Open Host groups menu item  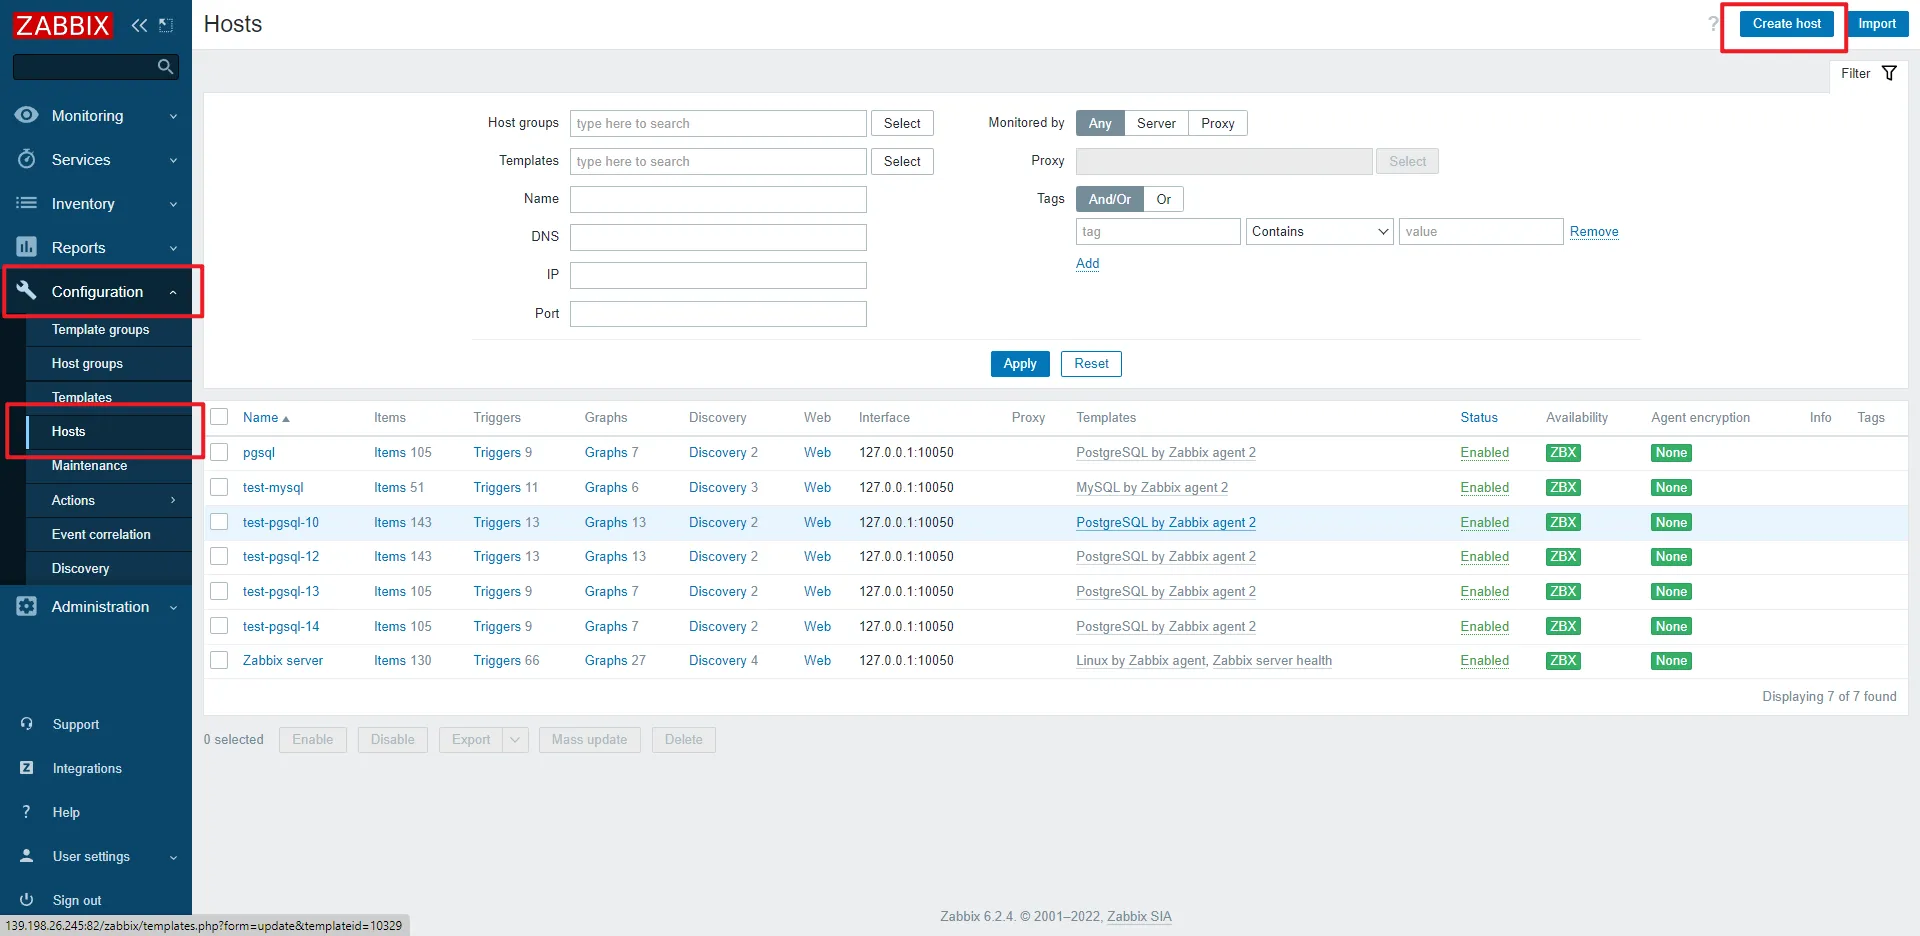[x=87, y=363]
